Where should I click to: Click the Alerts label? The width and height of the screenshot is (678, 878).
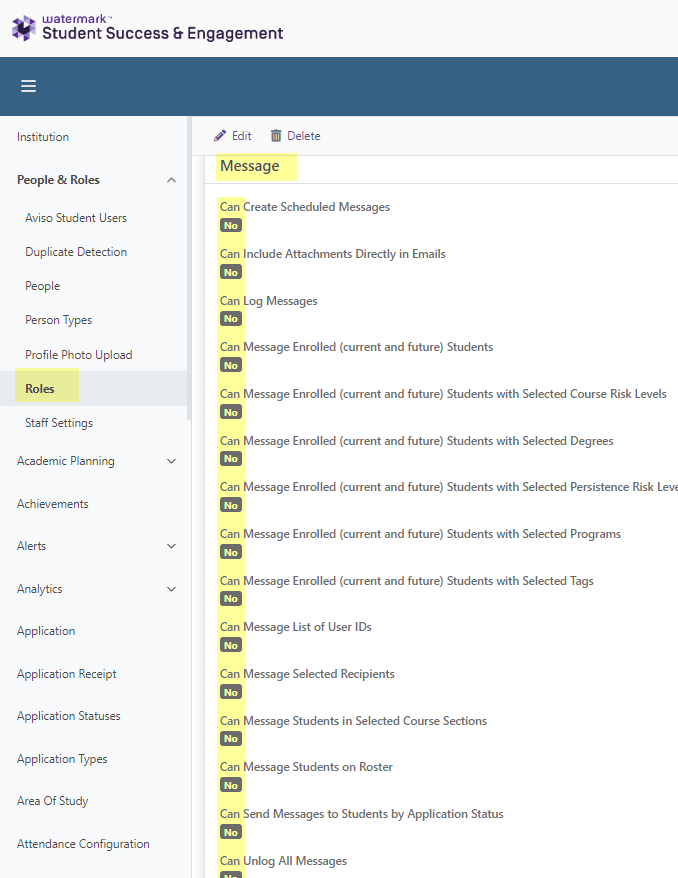tap(31, 546)
